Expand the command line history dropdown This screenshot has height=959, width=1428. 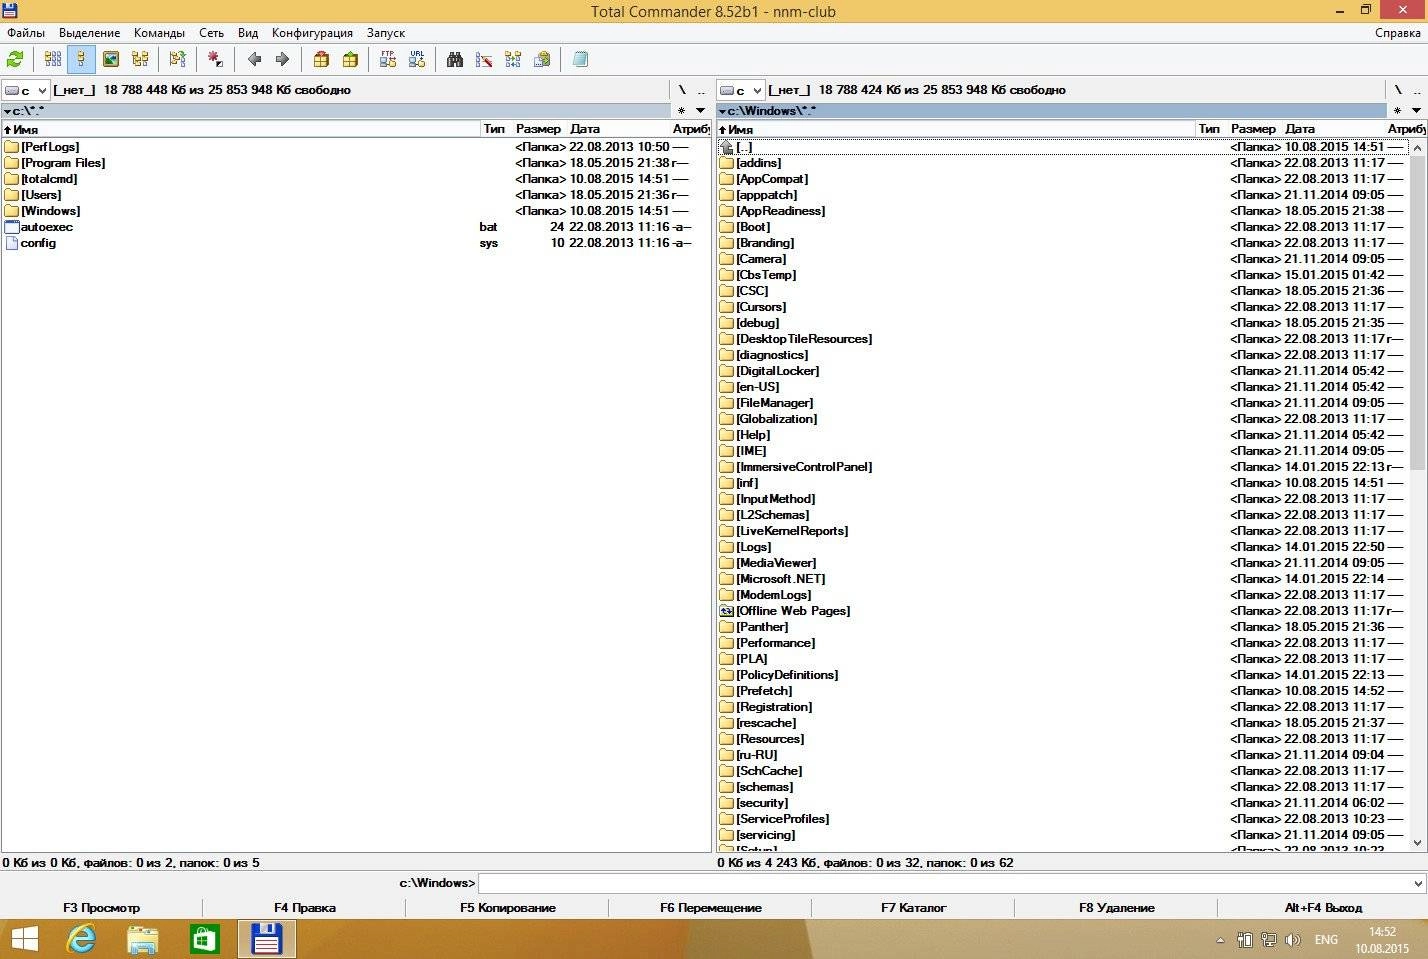1417,883
